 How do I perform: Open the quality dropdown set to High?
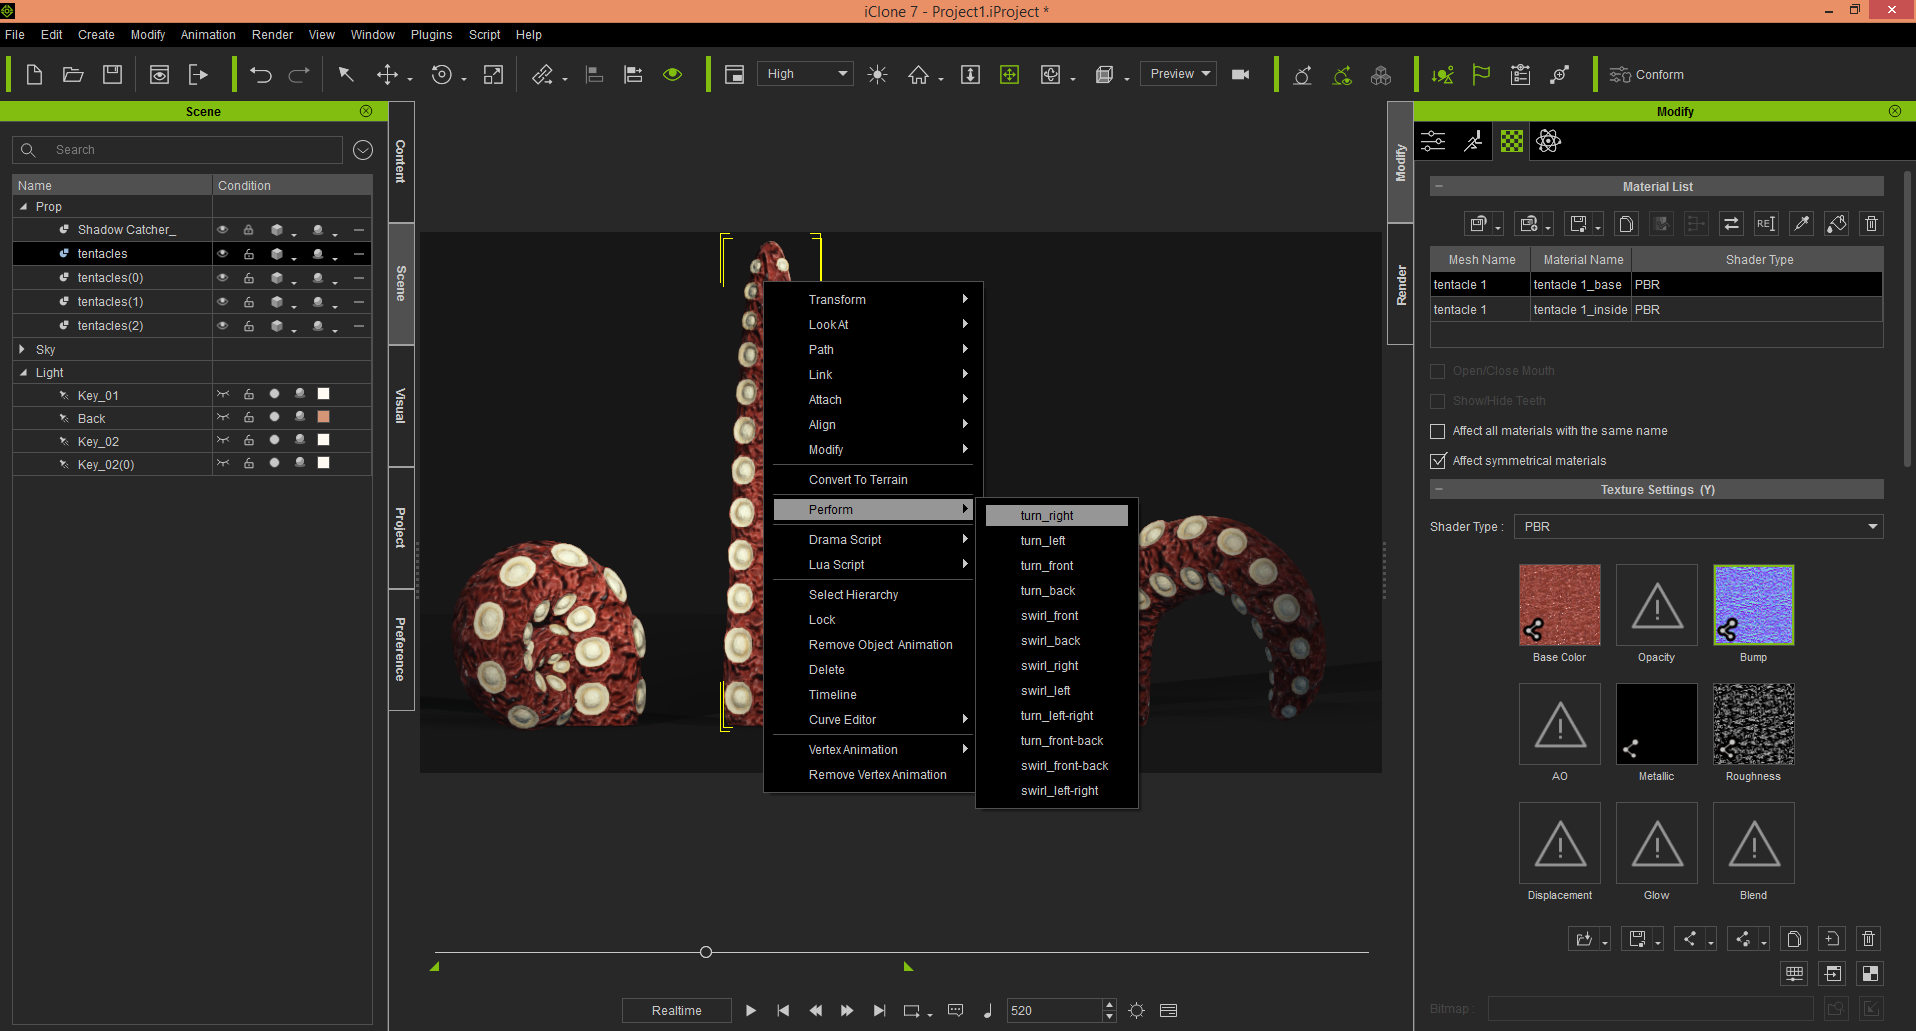pyautogui.click(x=806, y=74)
